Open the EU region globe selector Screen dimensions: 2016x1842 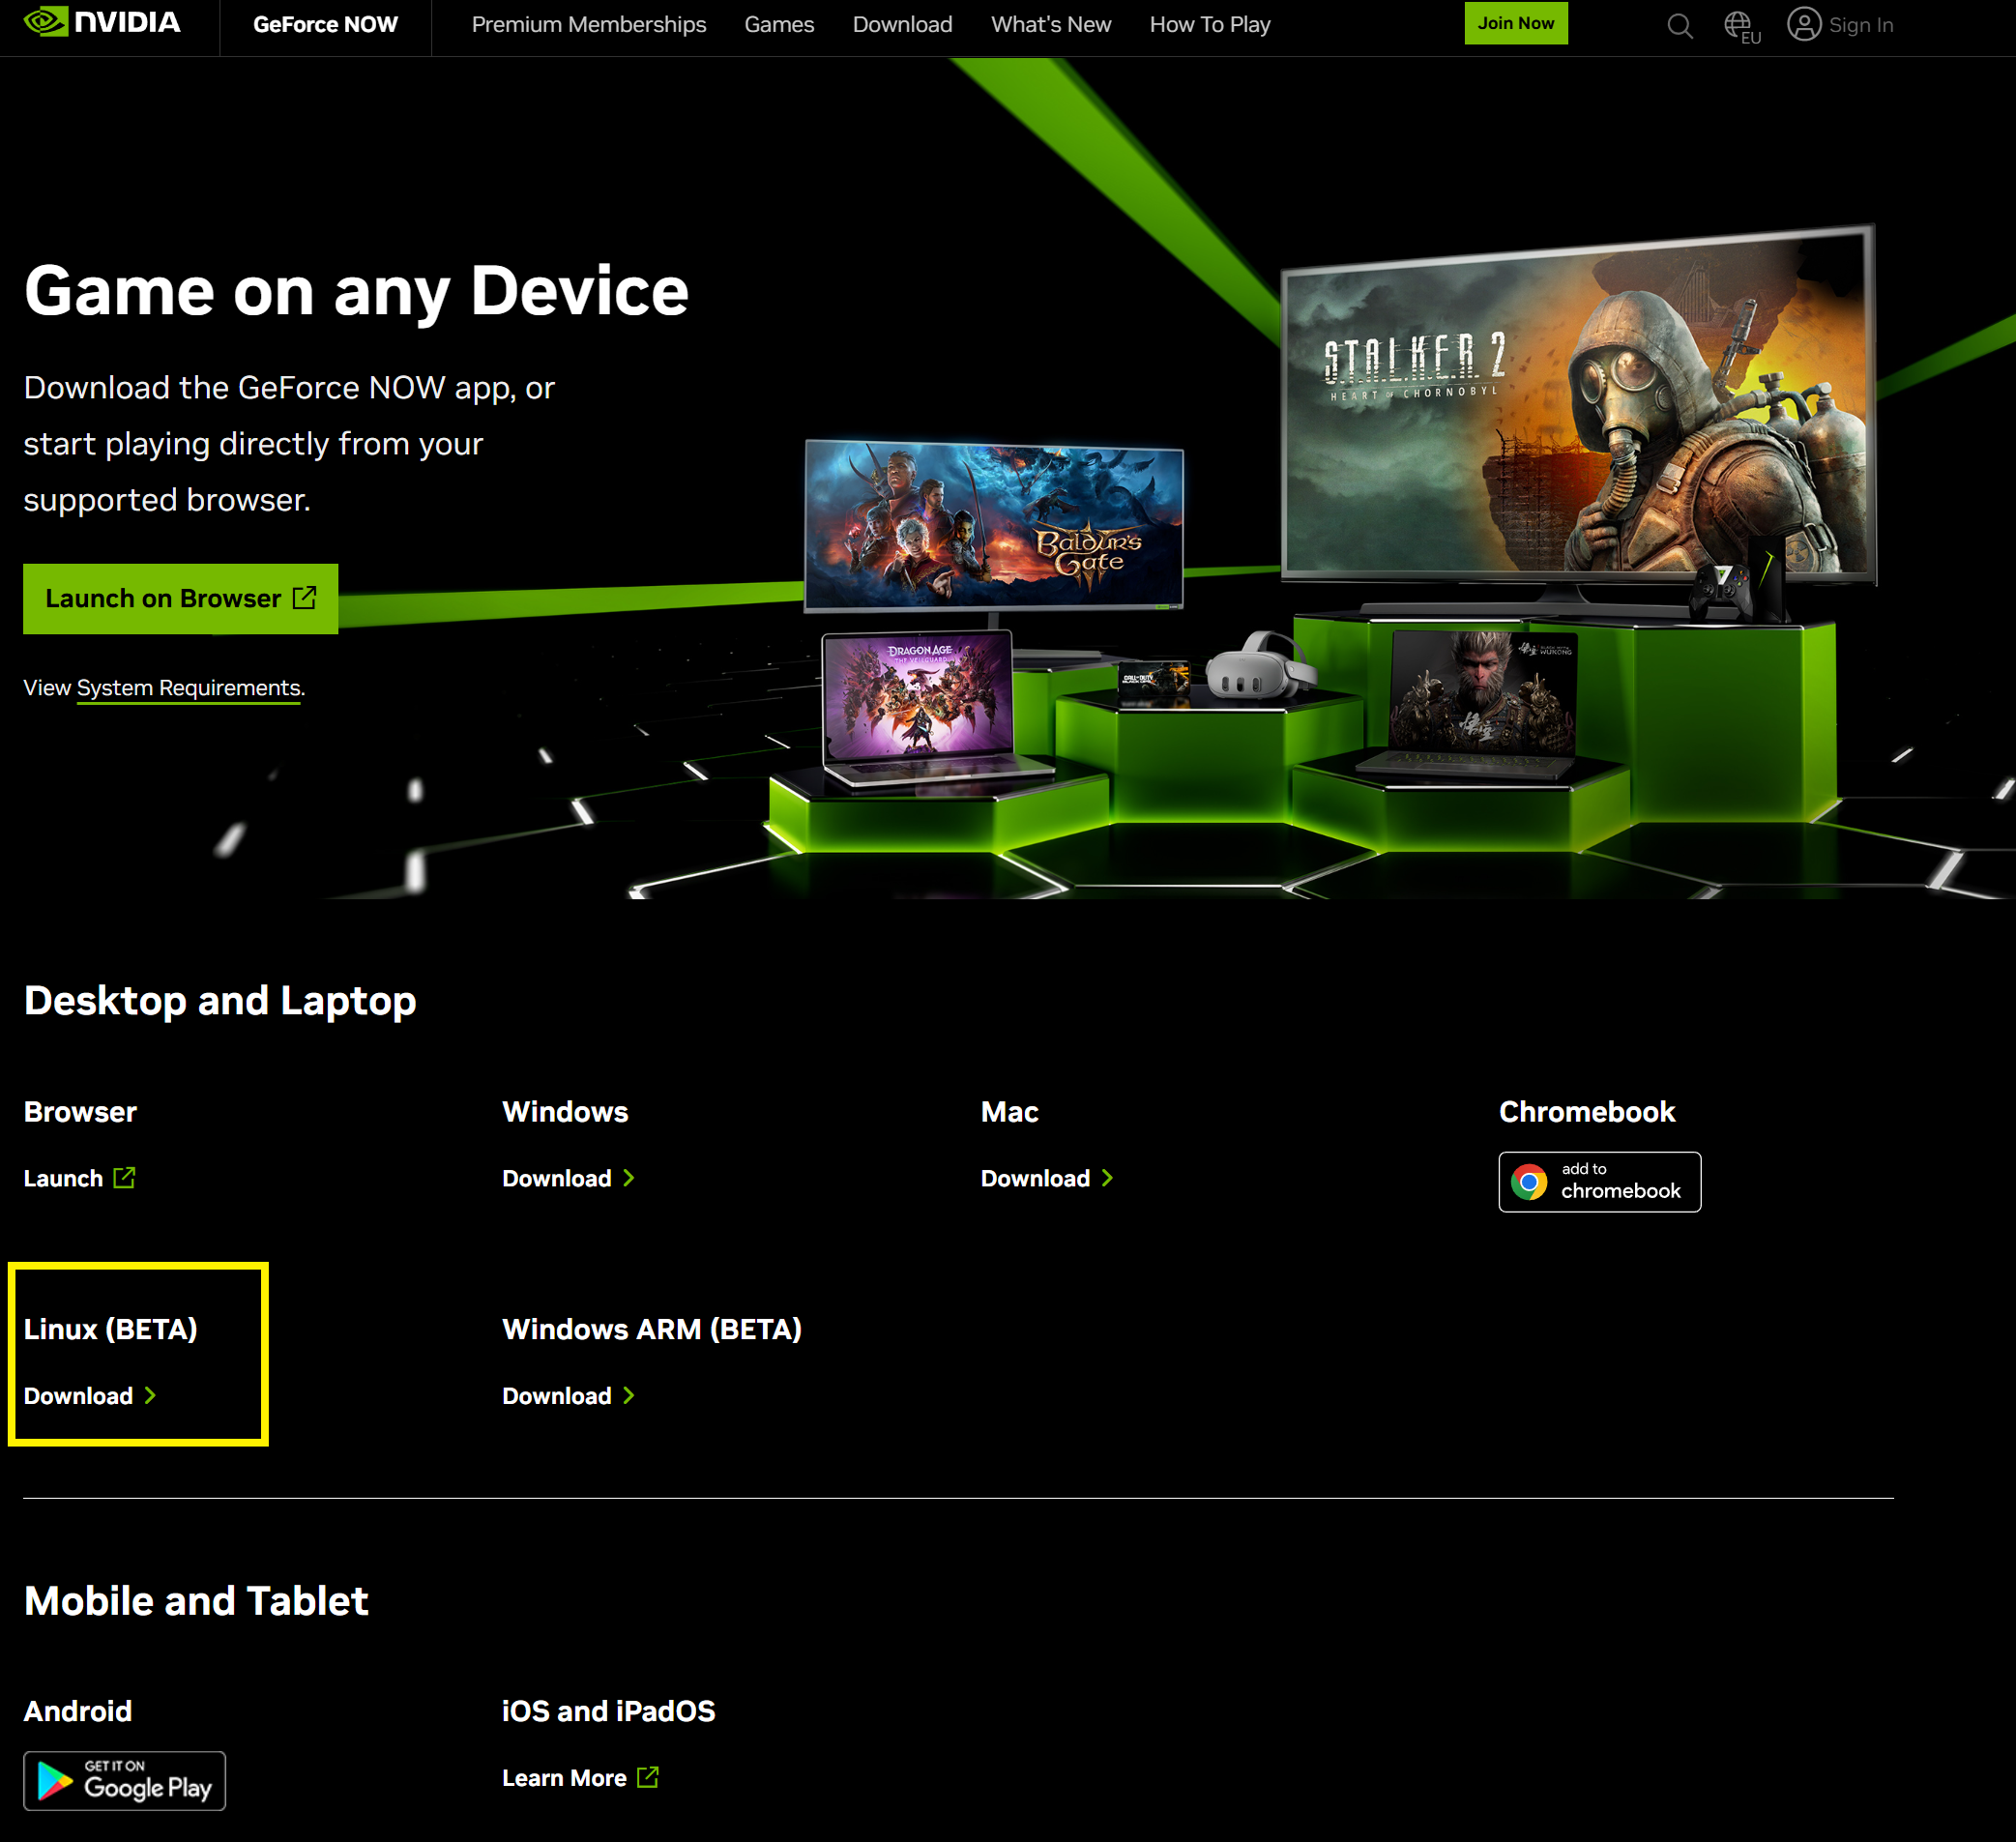pos(1741,26)
